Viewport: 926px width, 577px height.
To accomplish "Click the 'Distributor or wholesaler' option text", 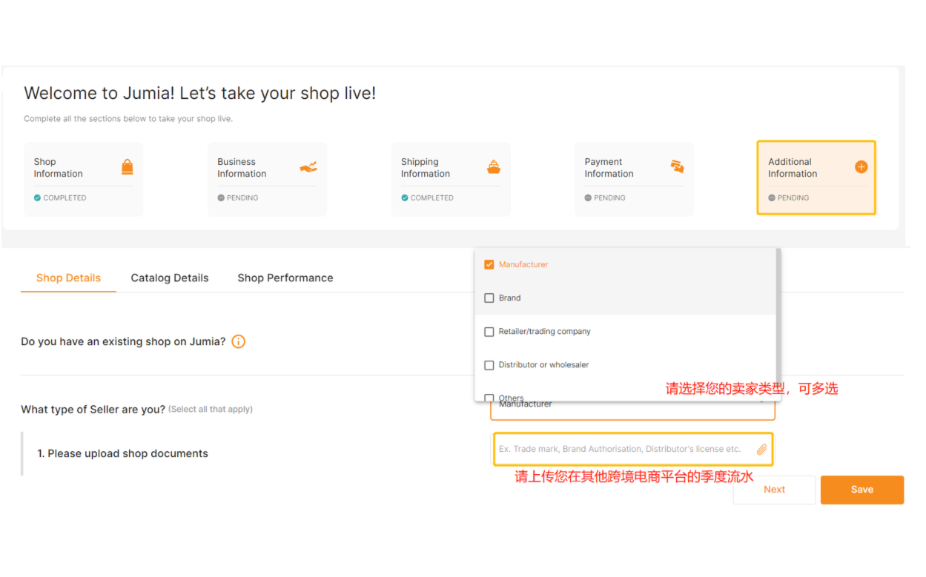I will click(544, 365).
